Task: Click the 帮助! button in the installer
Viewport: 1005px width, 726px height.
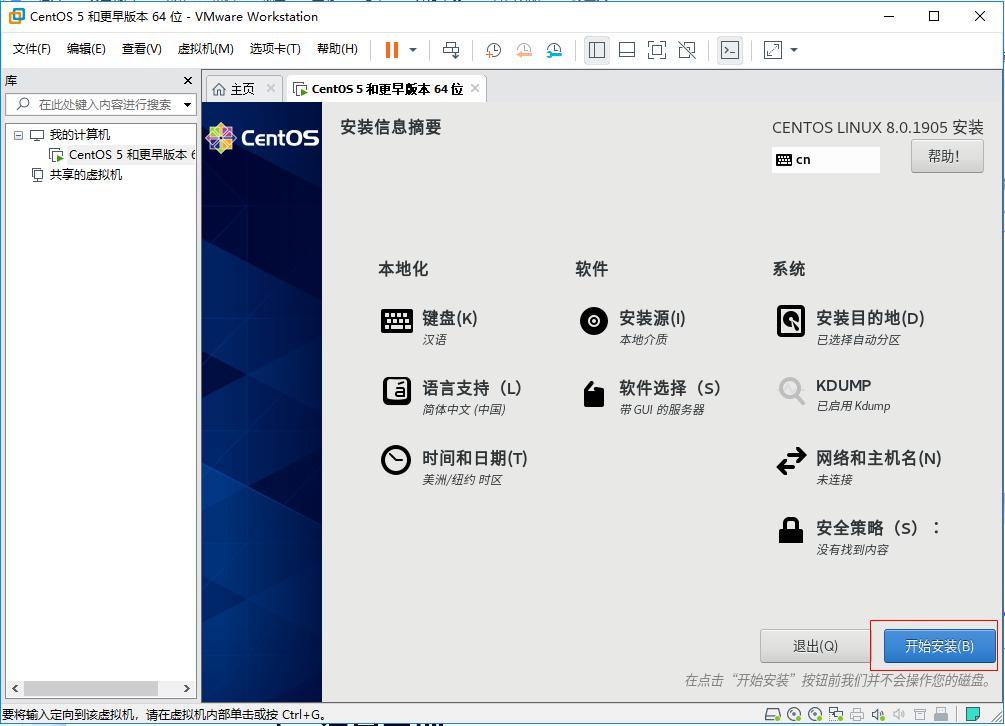Action: (x=945, y=156)
